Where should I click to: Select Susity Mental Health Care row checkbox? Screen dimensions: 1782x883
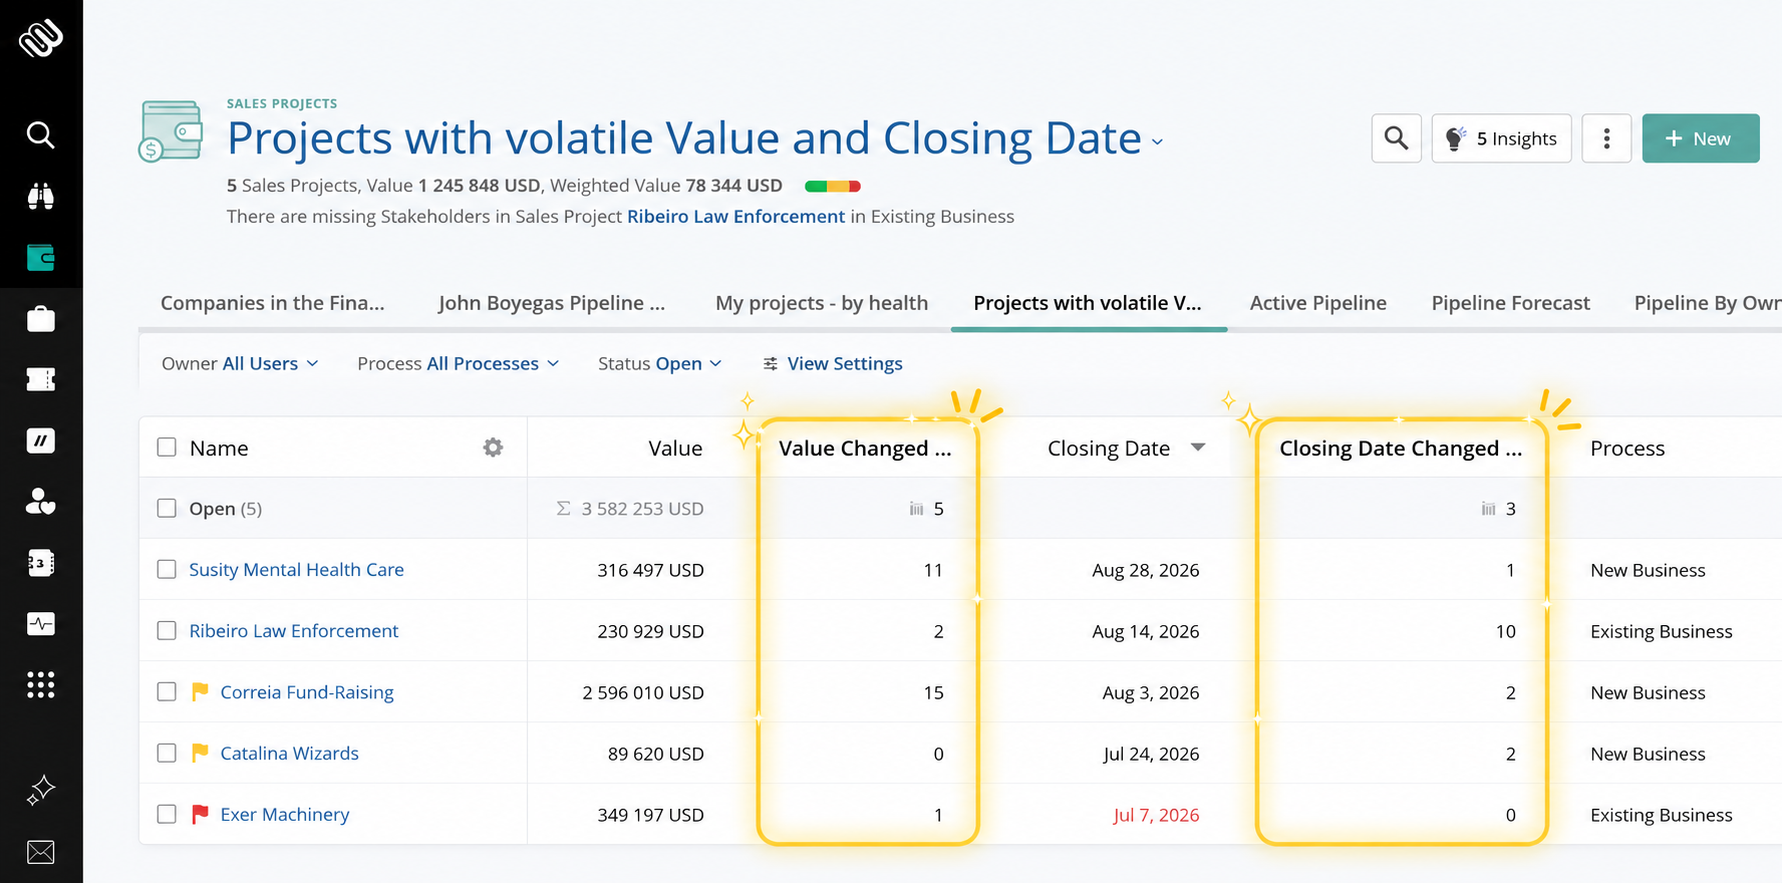(167, 569)
